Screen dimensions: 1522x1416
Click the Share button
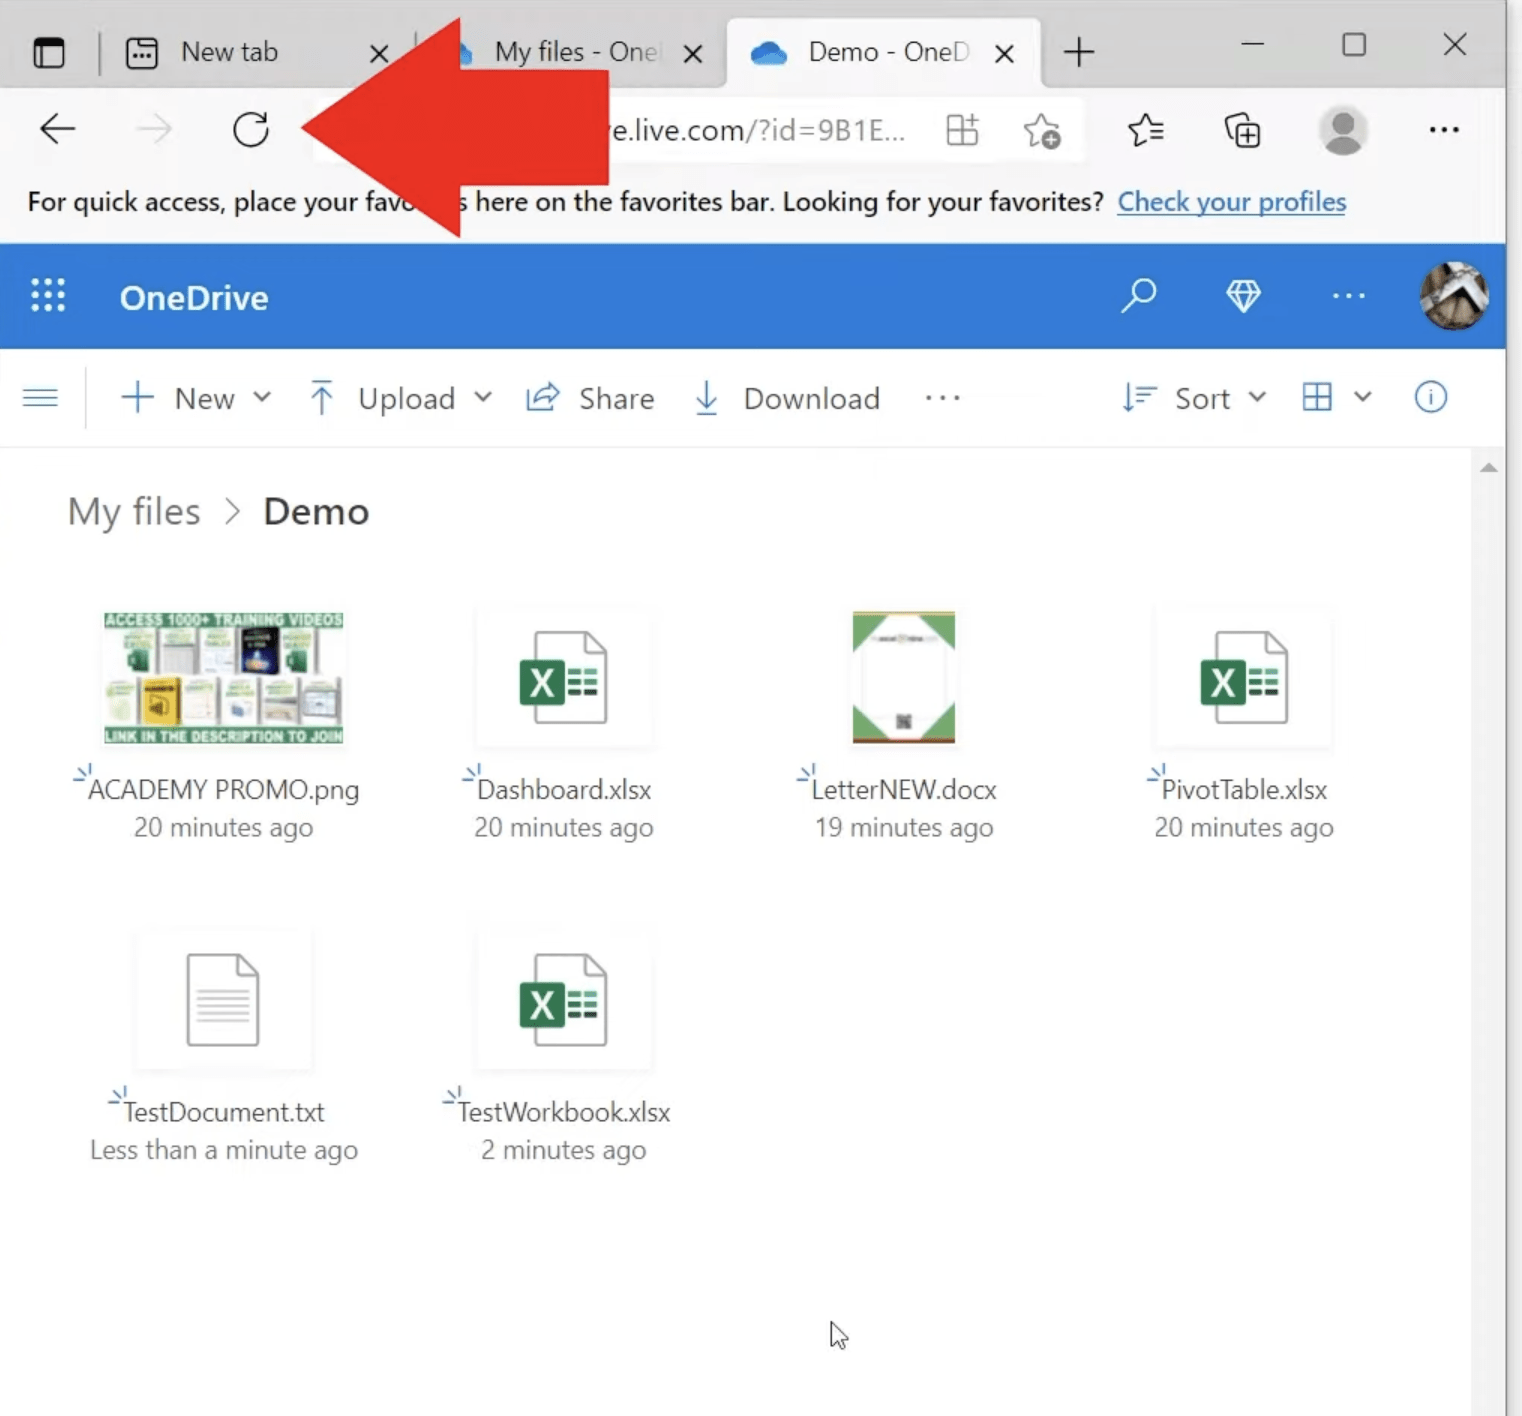coord(590,398)
